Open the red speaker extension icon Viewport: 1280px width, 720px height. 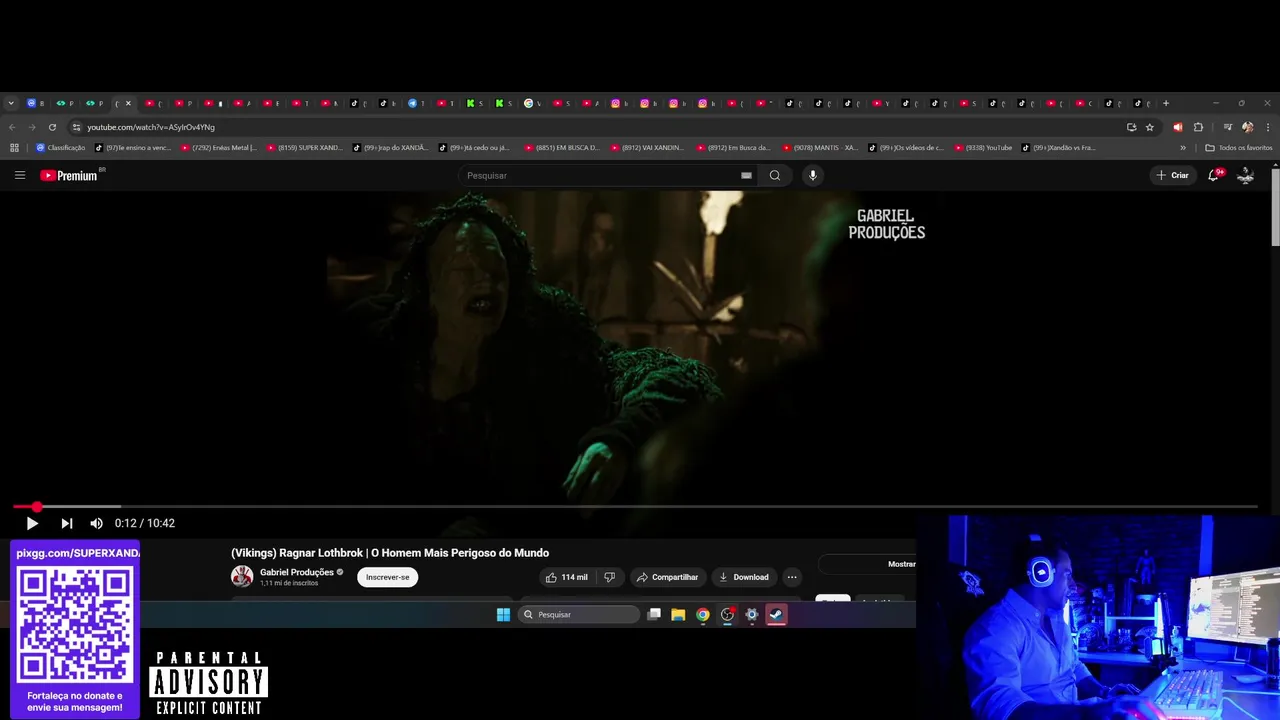tap(1177, 127)
